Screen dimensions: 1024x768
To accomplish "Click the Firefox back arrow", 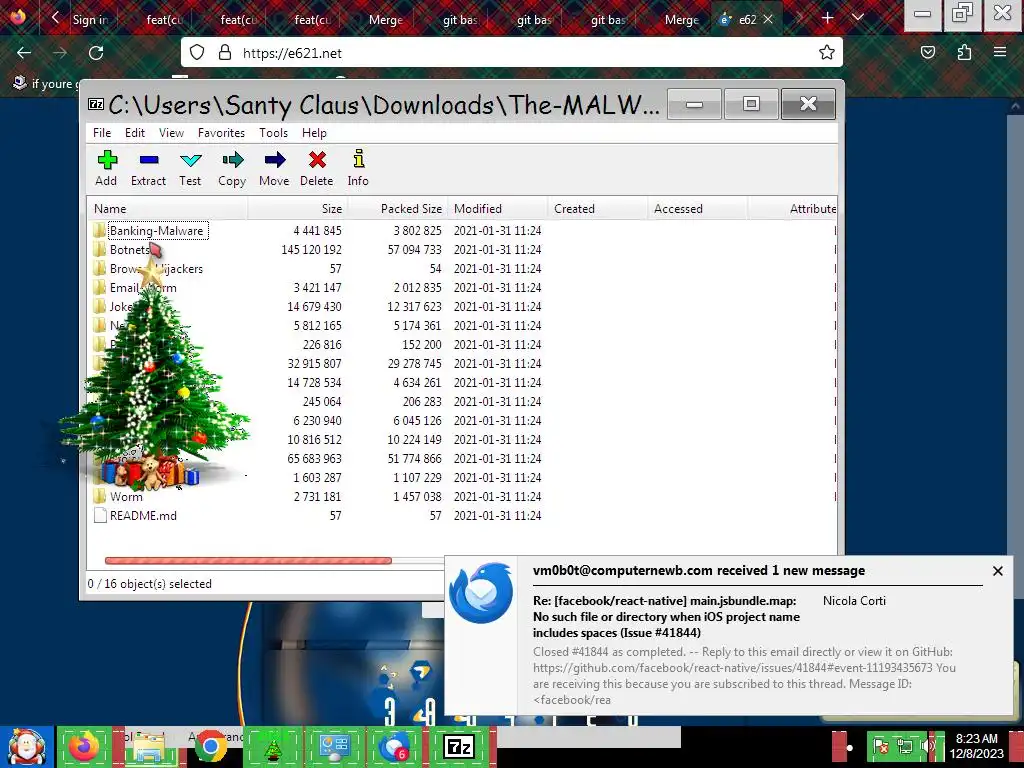I will 24,53.
